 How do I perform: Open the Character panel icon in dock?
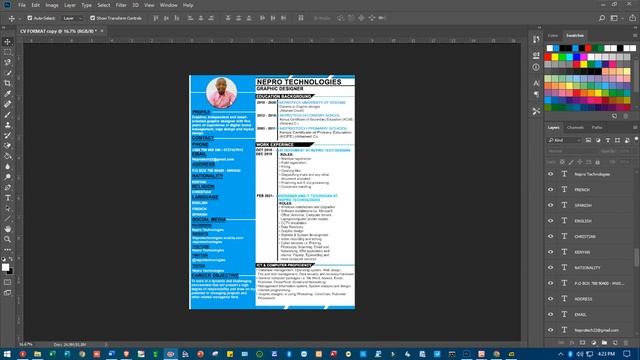coord(536,83)
